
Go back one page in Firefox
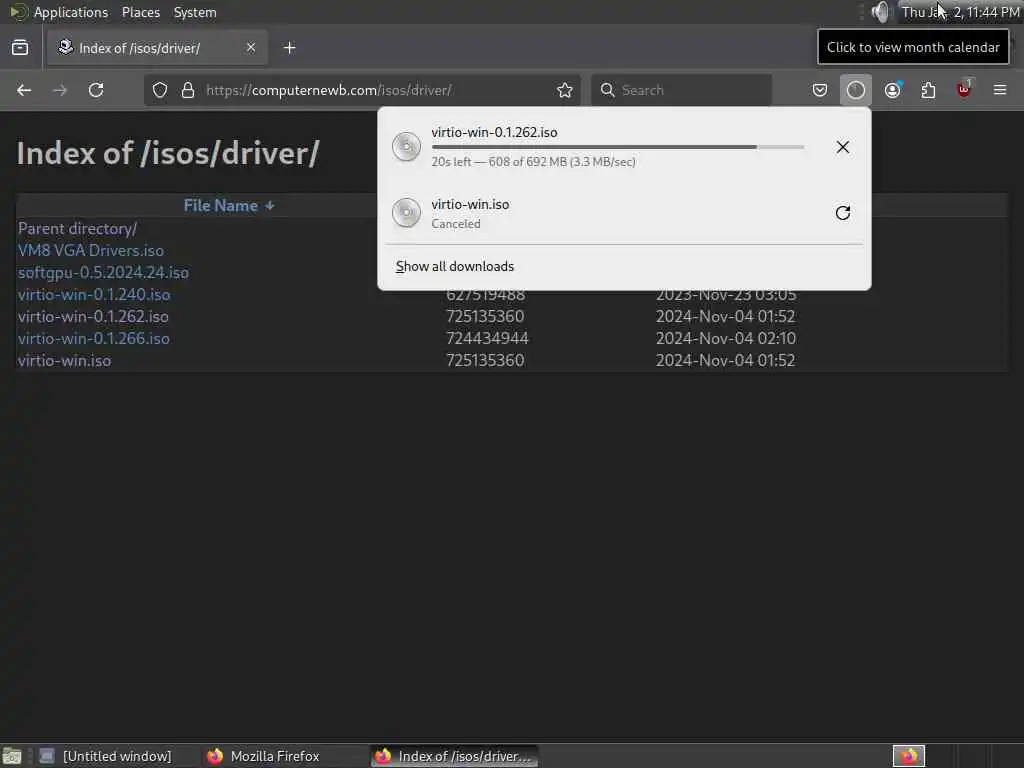click(x=24, y=90)
